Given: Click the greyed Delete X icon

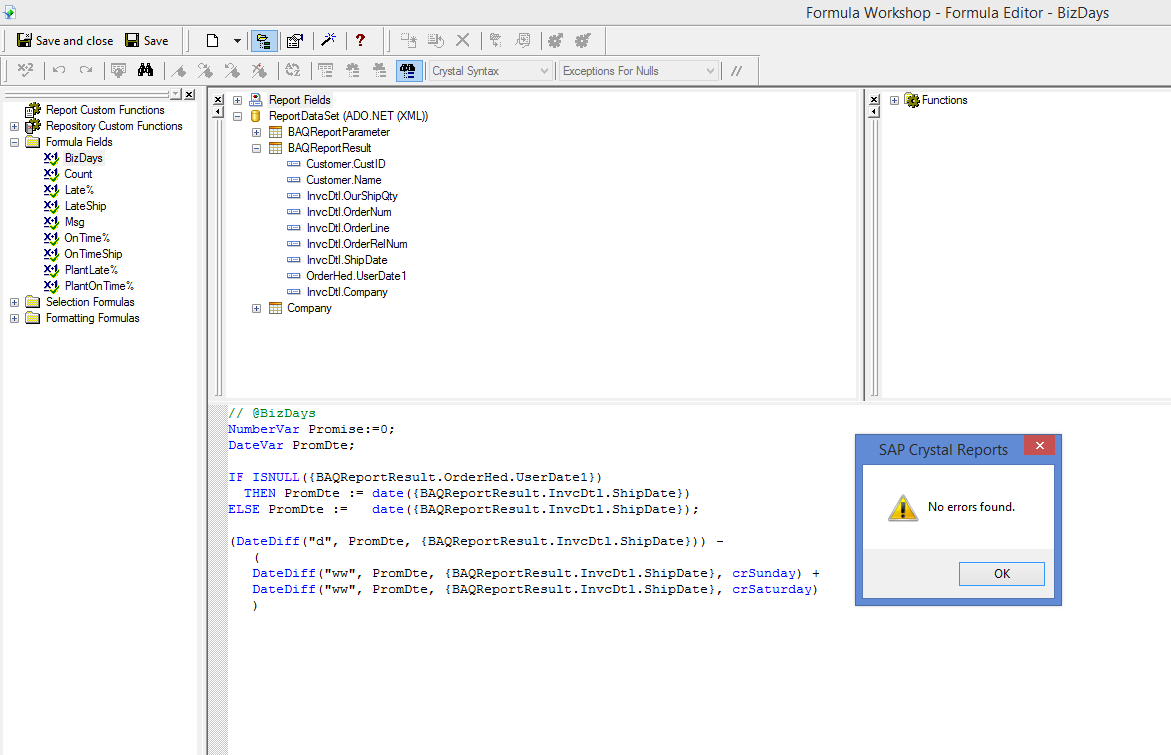Looking at the screenshot, I should coord(463,40).
